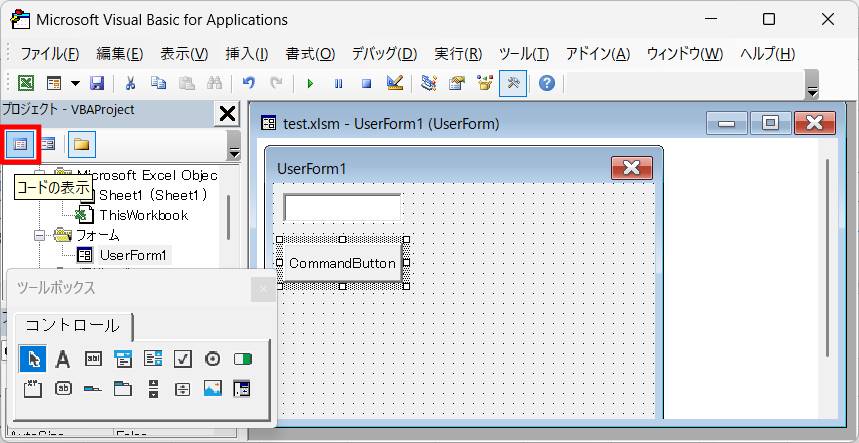Image resolution: width=859 pixels, height=443 pixels.
Task: Click the Break pause icon
Action: click(339, 84)
